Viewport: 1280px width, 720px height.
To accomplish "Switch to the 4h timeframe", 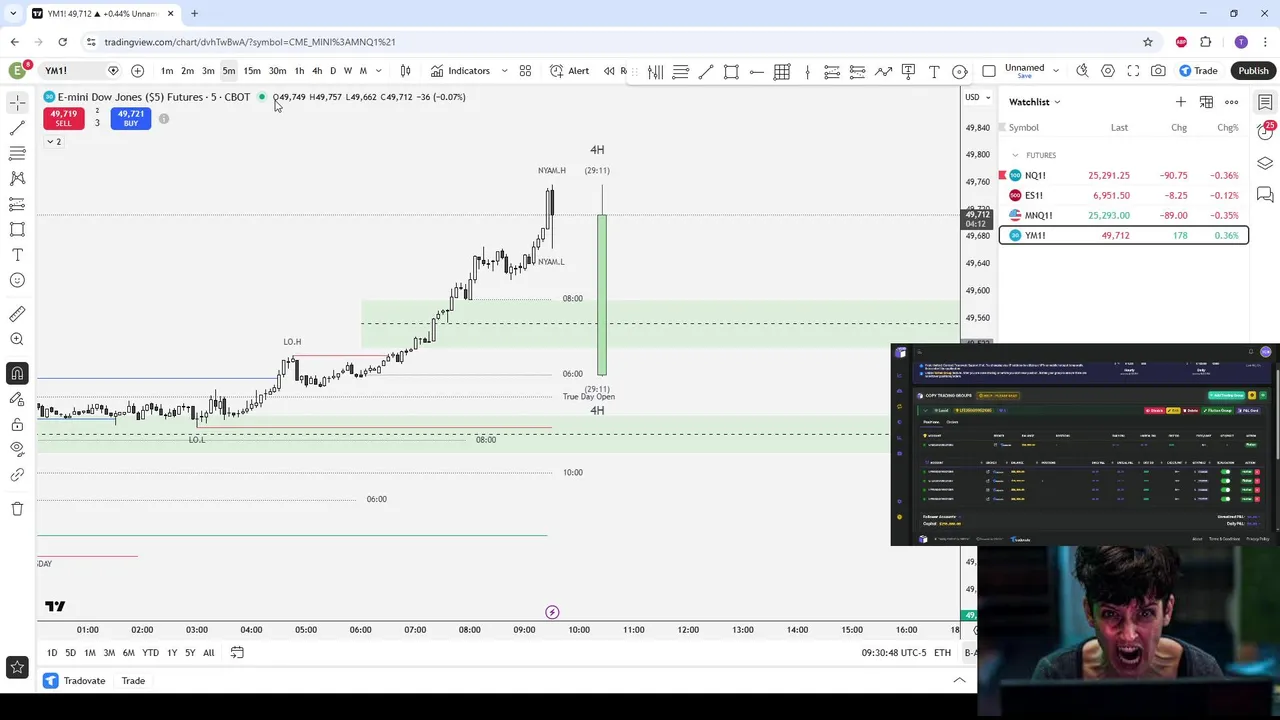I will coord(317,71).
